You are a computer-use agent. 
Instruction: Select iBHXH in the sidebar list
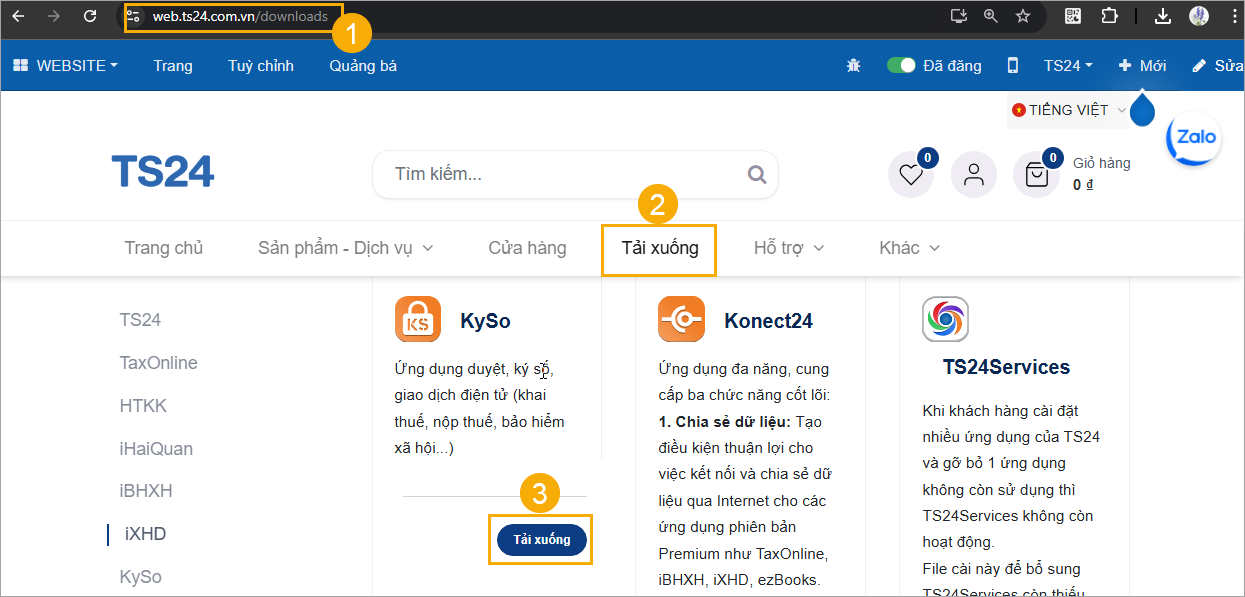146,491
